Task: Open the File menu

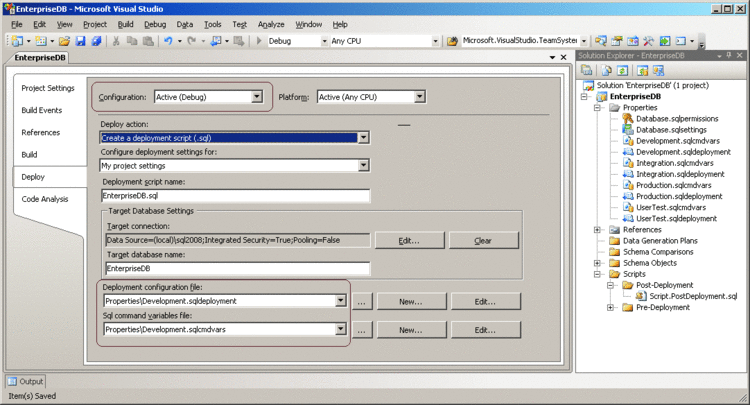Action: (17, 24)
